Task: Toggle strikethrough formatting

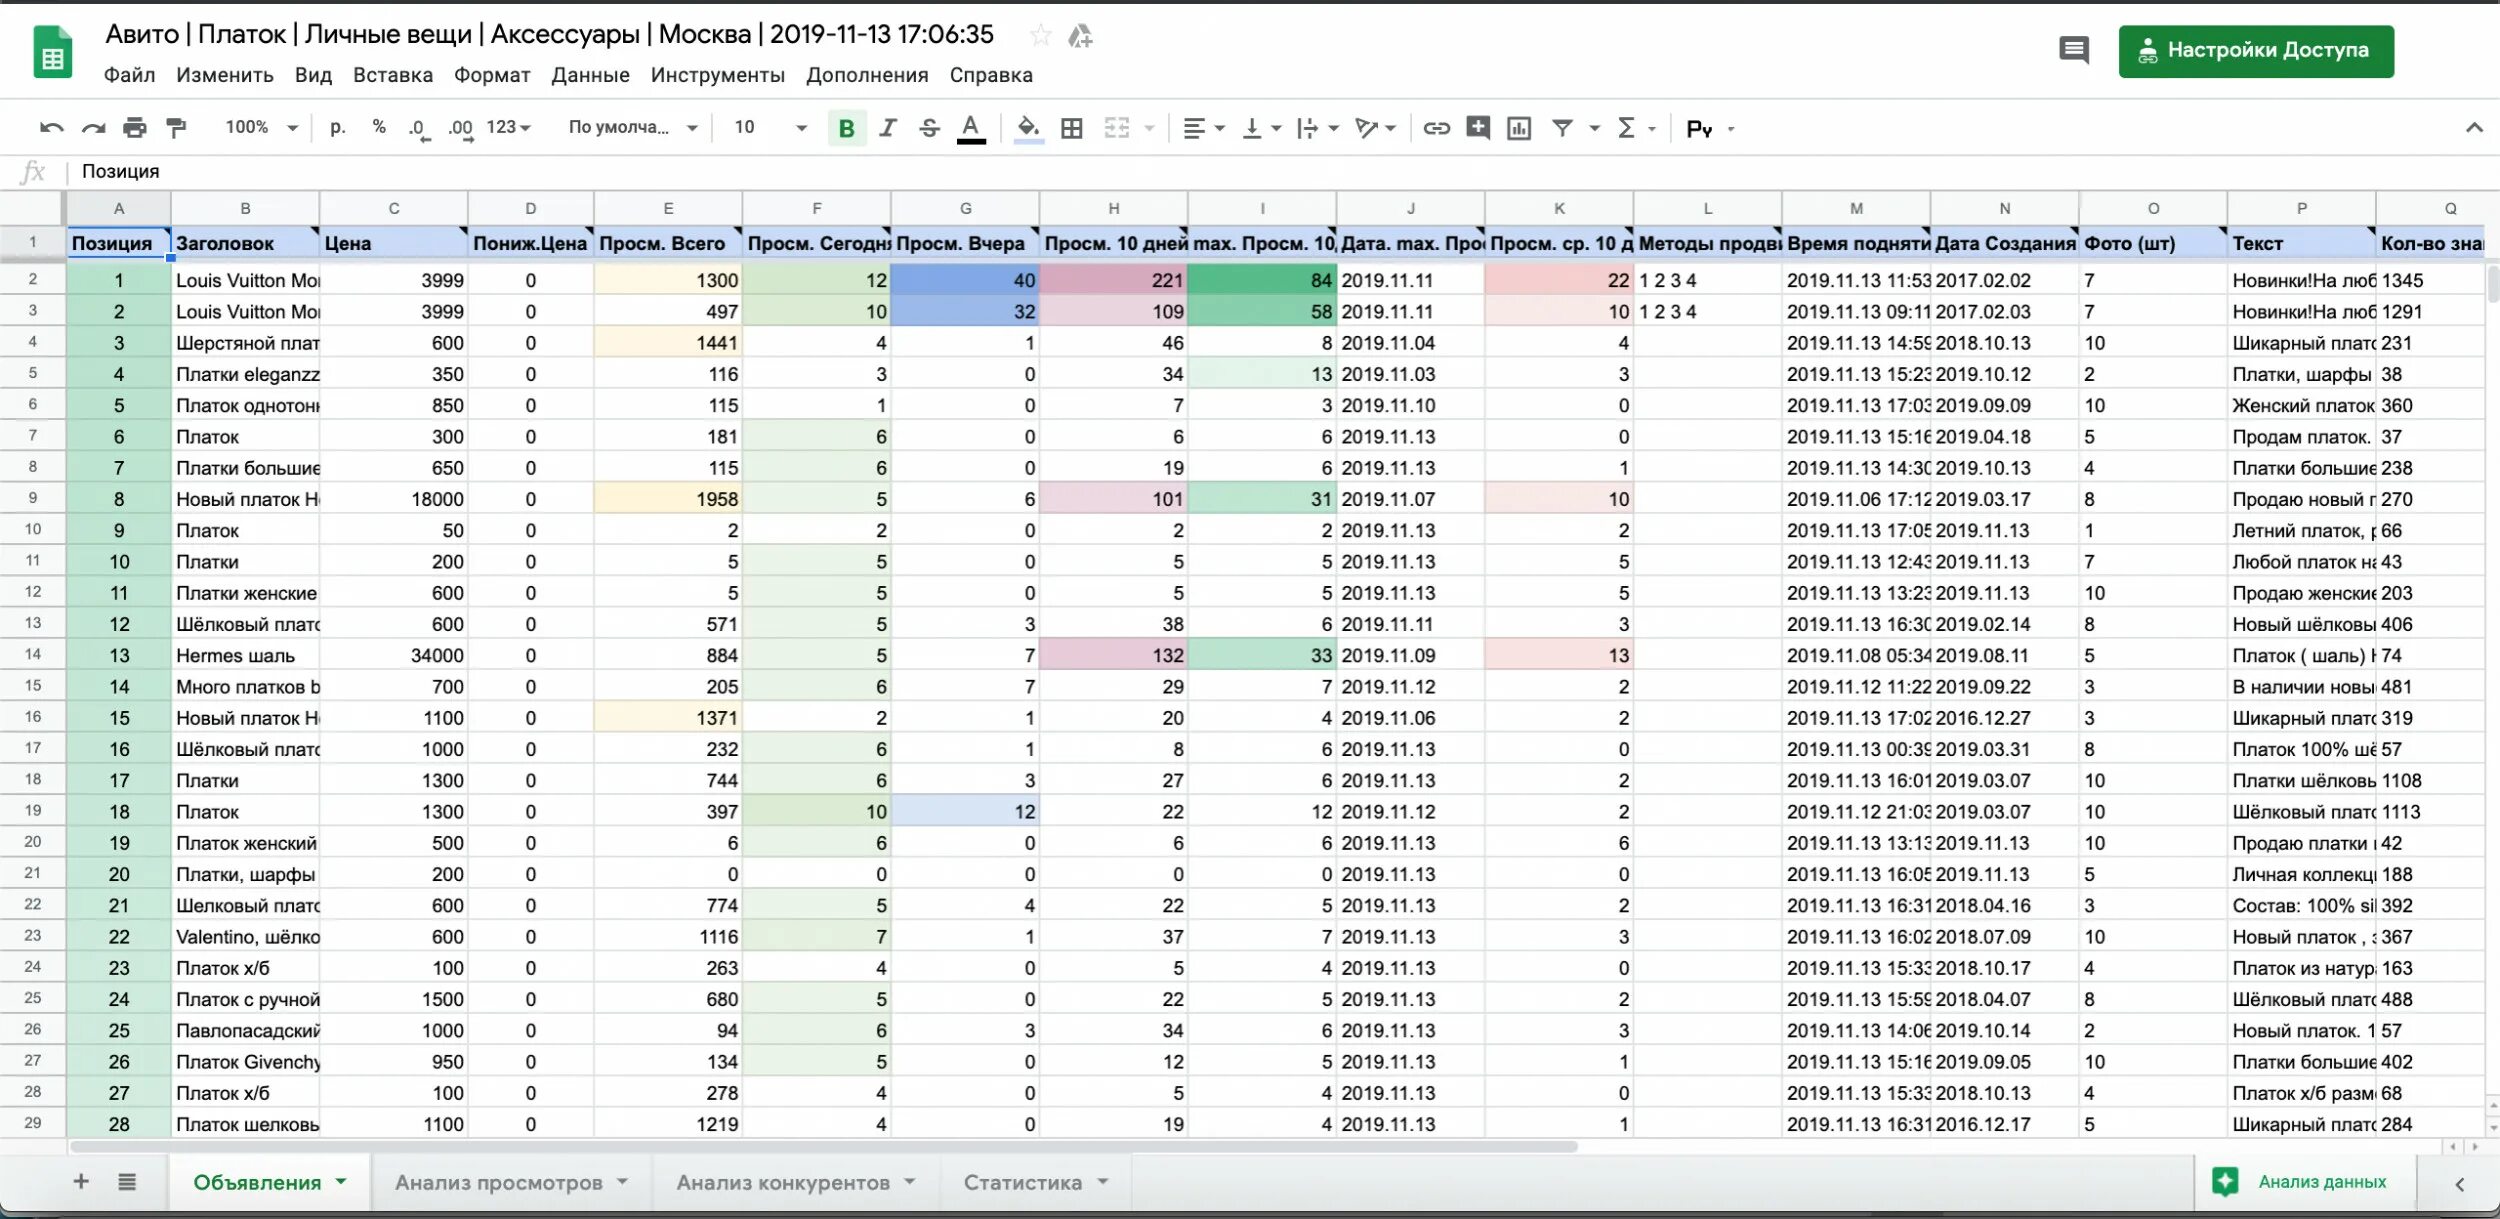Action: tap(929, 128)
